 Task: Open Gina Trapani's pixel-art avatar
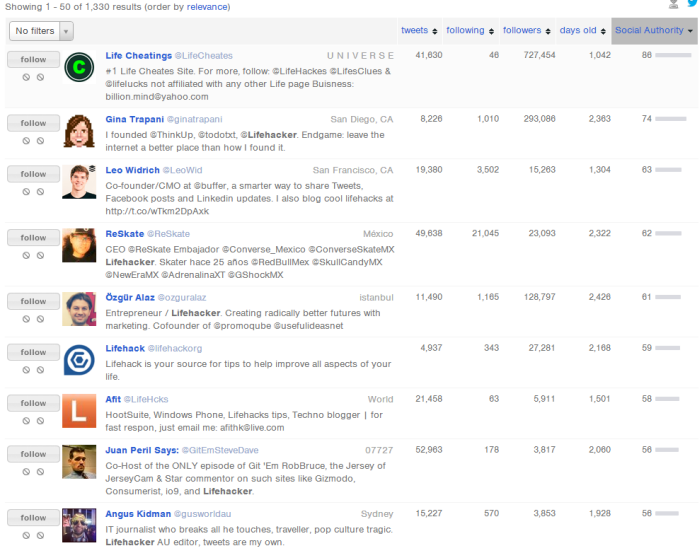(x=79, y=131)
